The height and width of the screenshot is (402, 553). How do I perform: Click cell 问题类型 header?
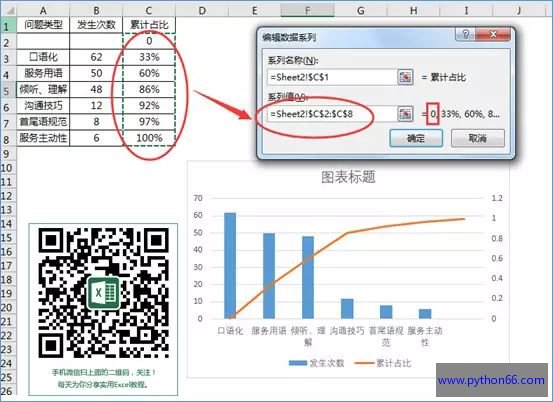pos(43,25)
